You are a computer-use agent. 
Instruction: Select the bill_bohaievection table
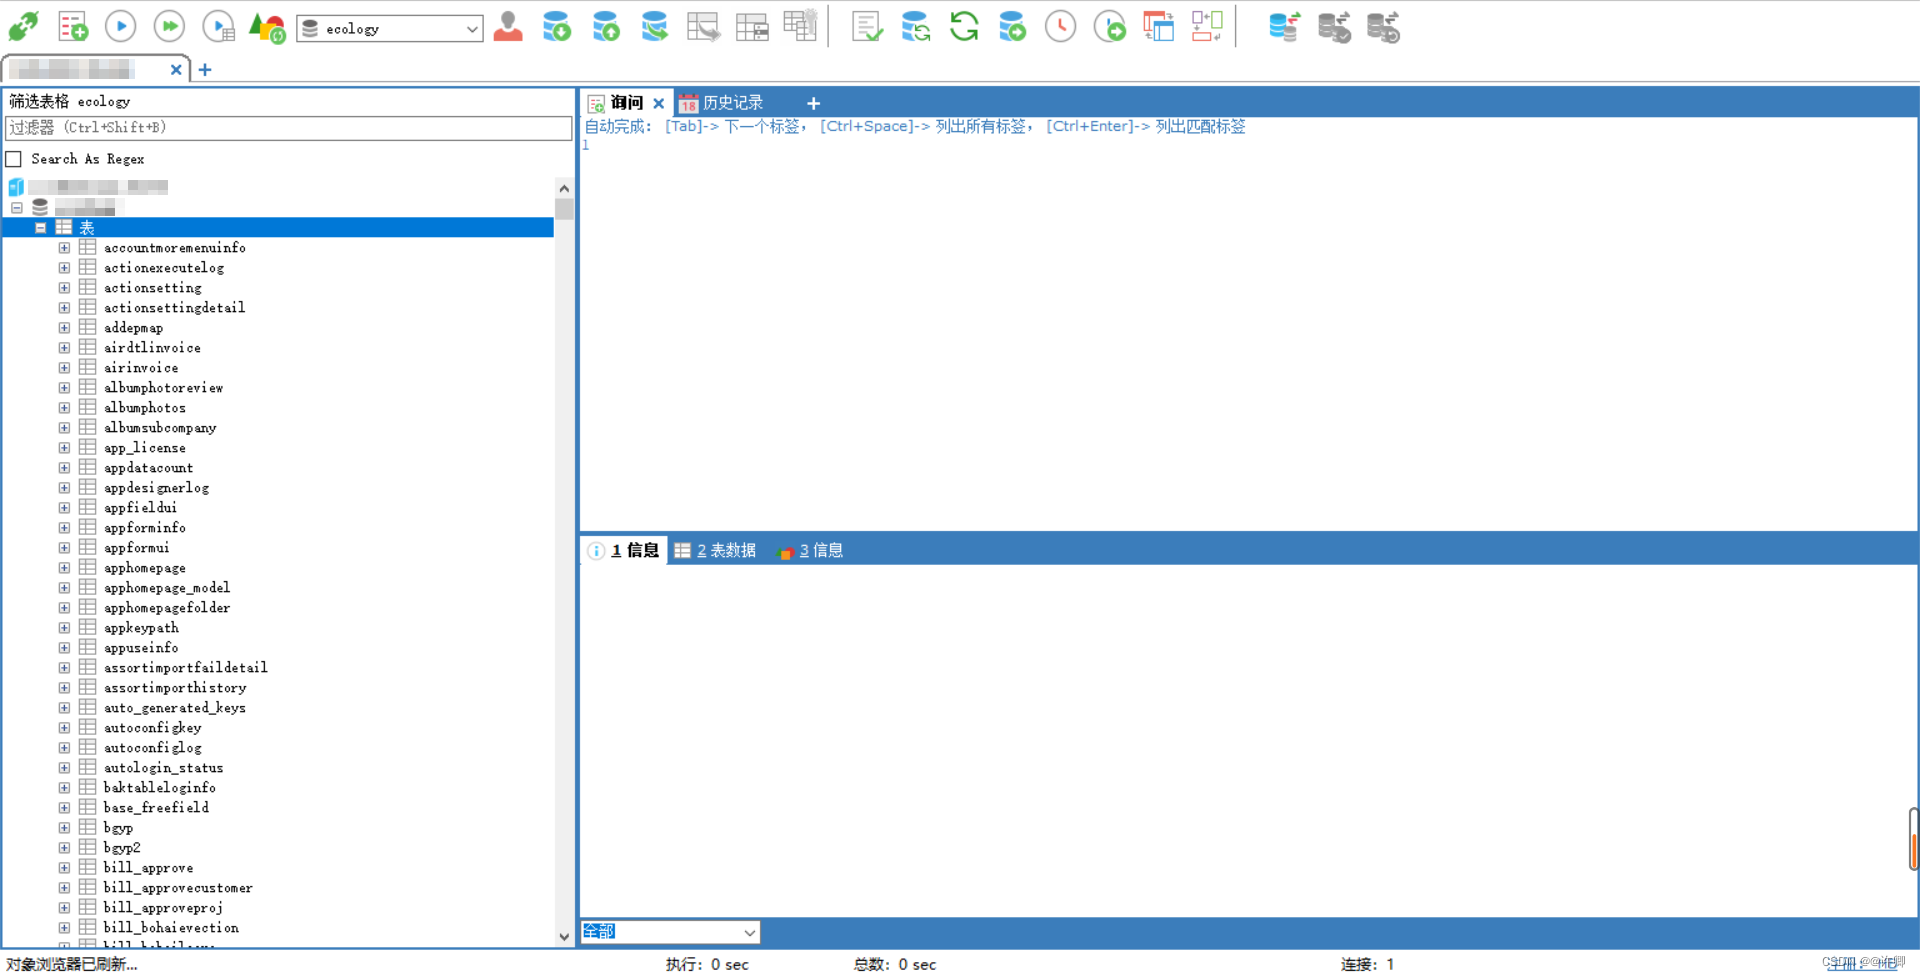pos(171,928)
